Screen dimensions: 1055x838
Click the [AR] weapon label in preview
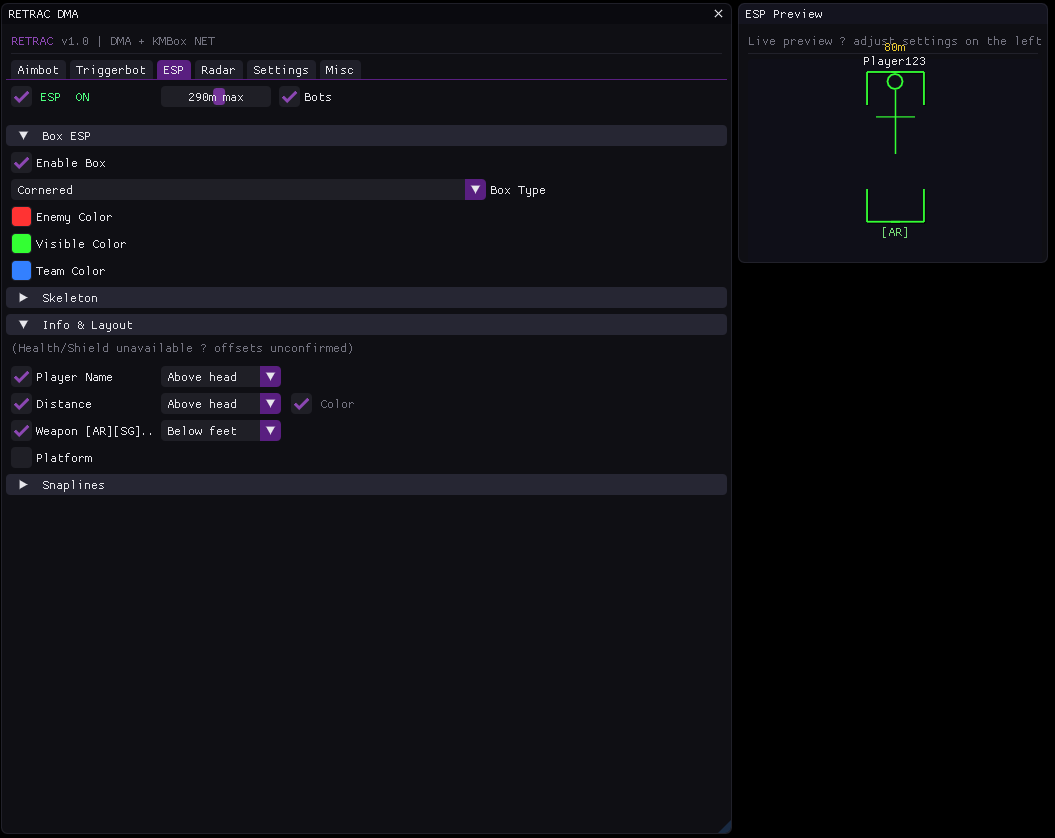(x=895, y=232)
